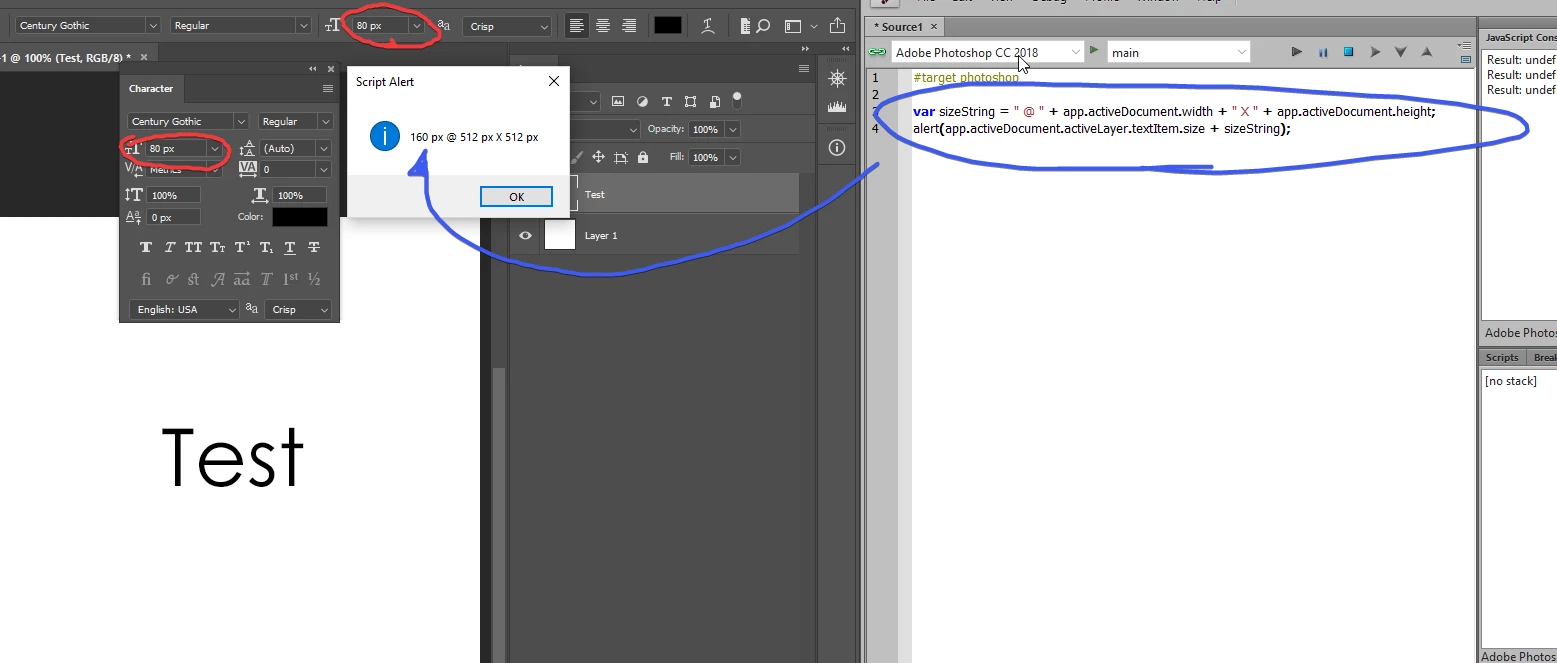Screen dimensions: 1557x663
Task: Apply Superscript in Character panel
Action: click(242, 247)
